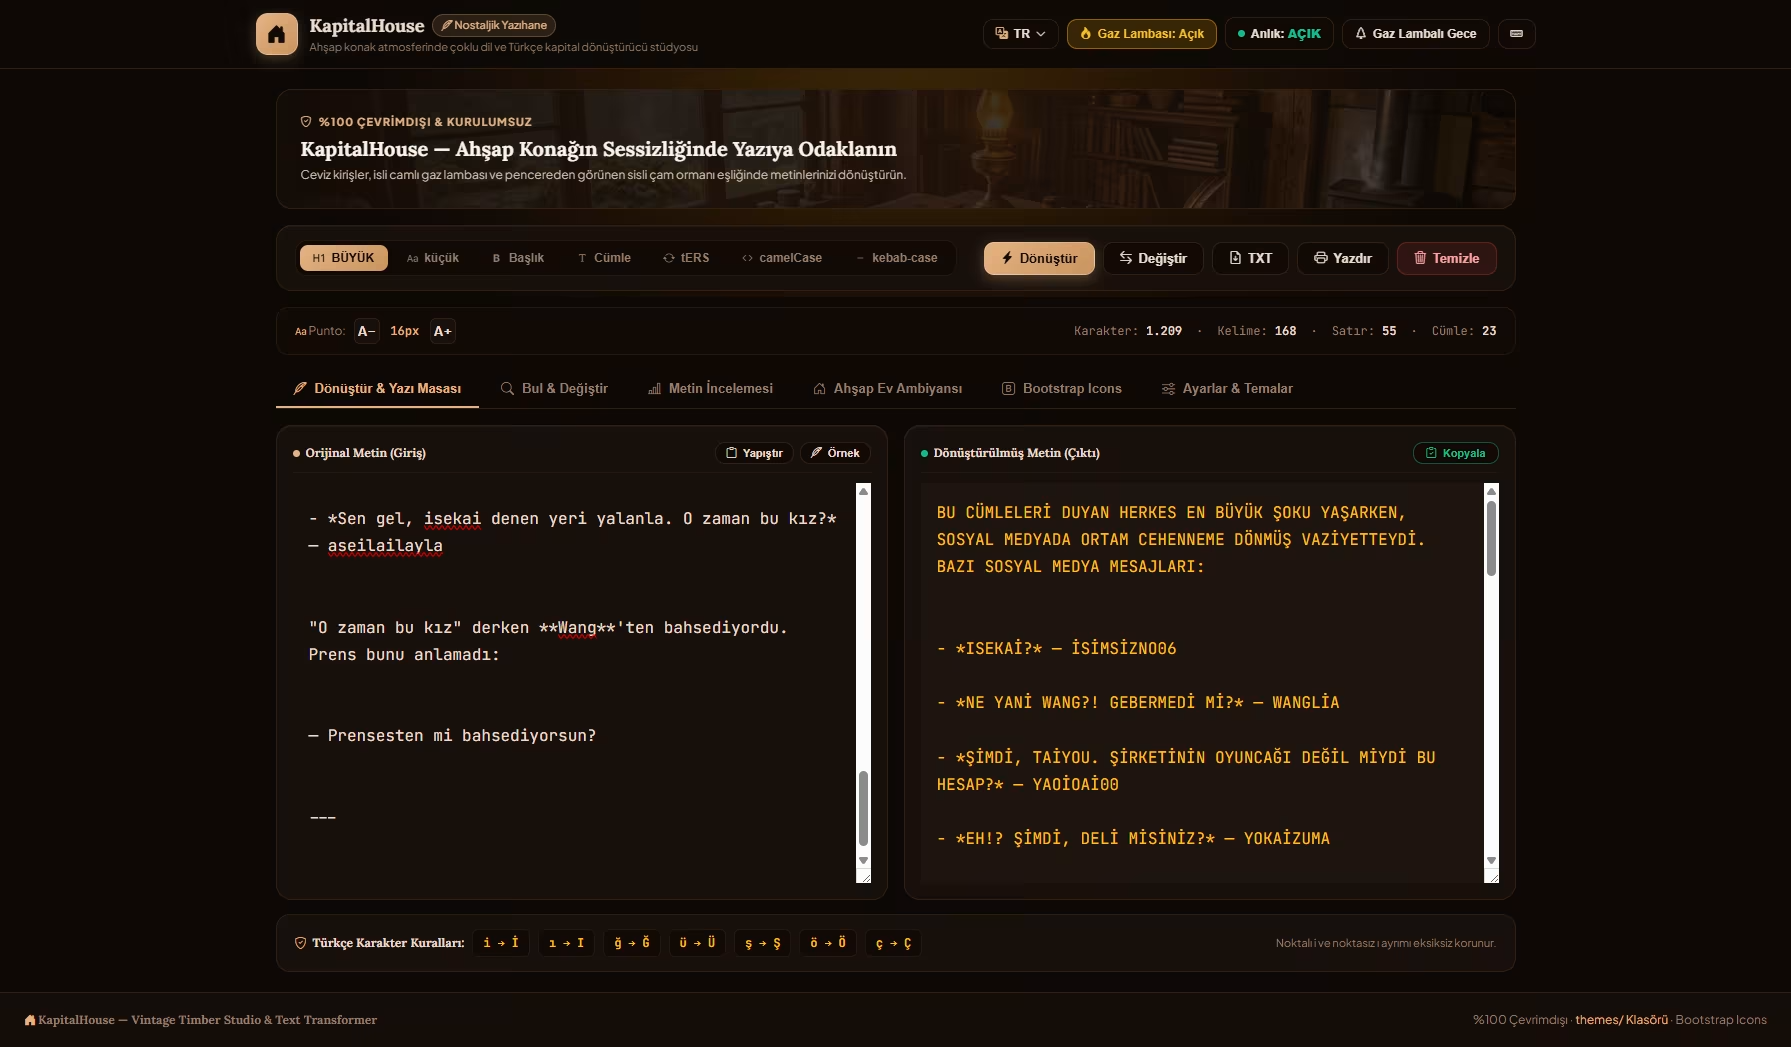Copy output using the Kopyala button
This screenshot has height=1047, width=1791.
[x=1455, y=453]
